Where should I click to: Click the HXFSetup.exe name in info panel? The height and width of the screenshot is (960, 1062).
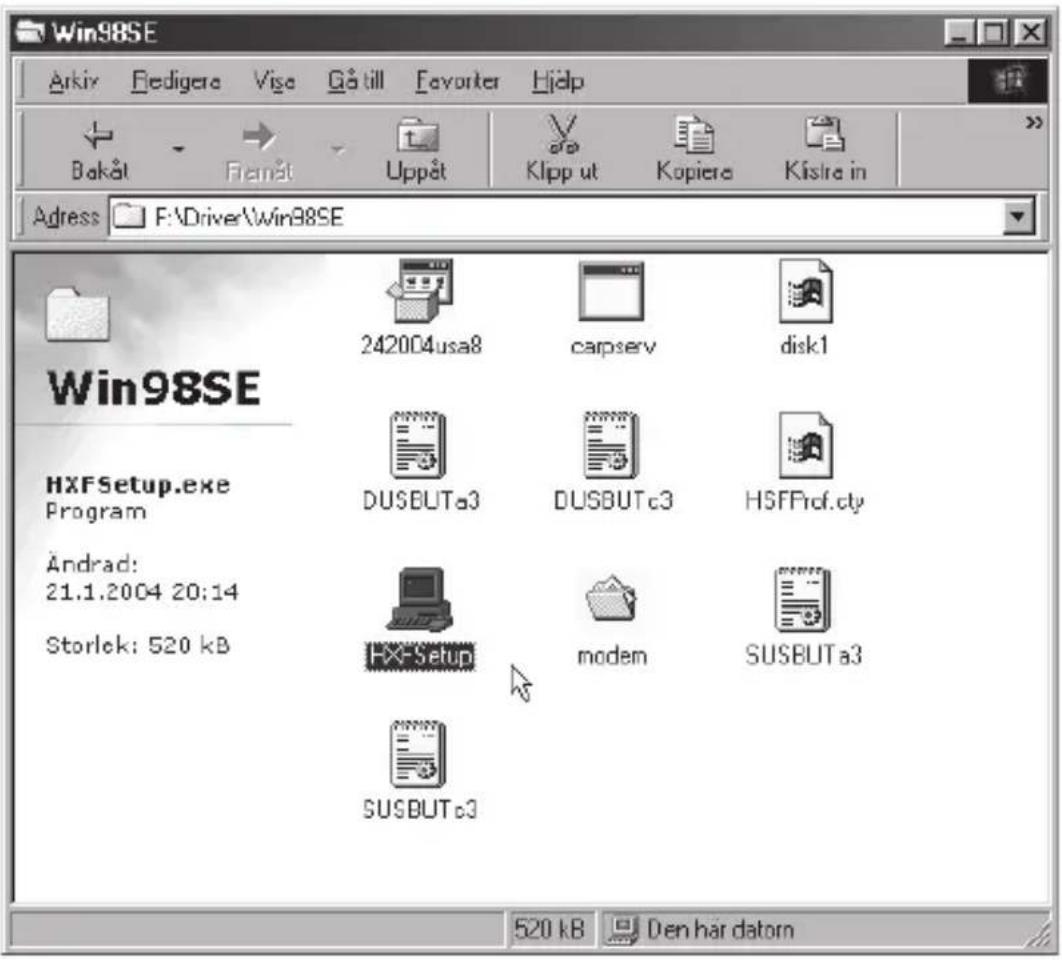click(138, 484)
